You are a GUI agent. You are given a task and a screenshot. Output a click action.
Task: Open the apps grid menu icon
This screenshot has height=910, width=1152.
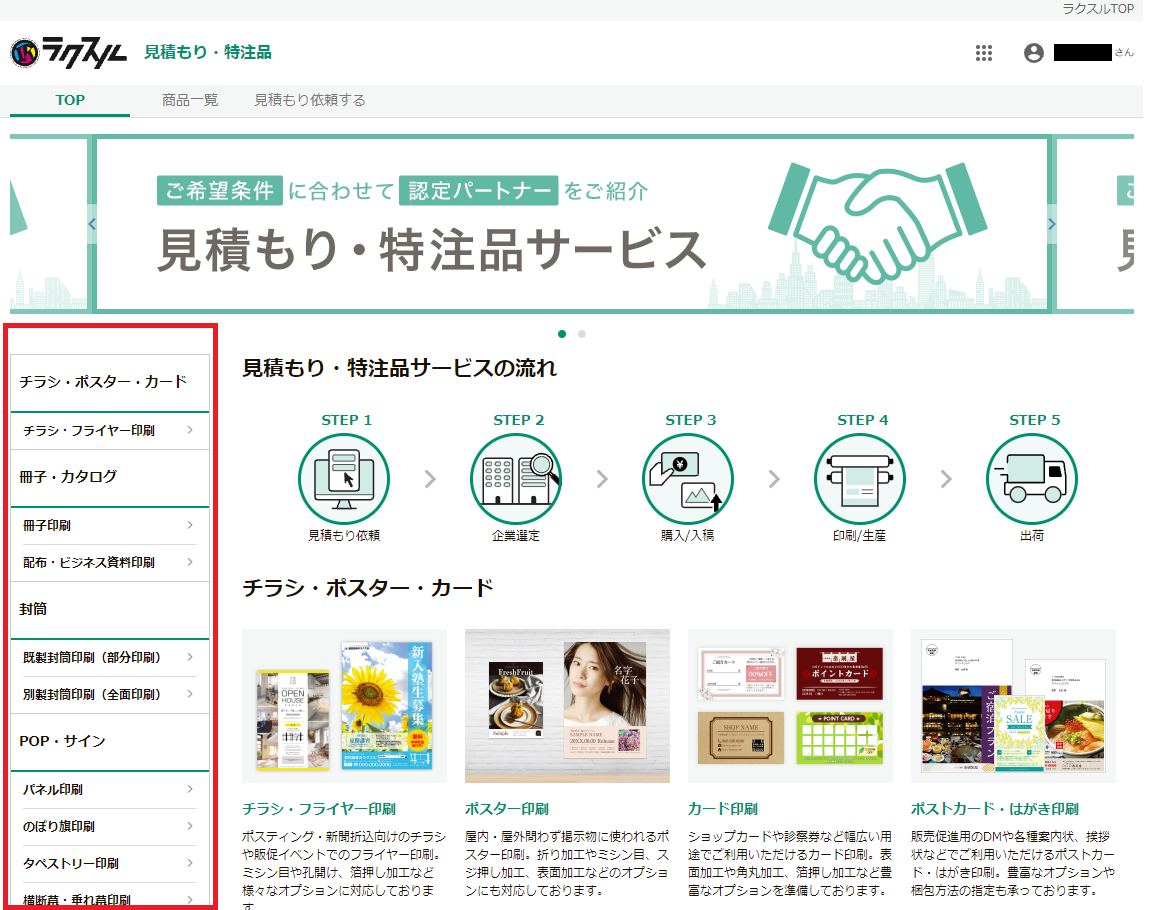[984, 53]
